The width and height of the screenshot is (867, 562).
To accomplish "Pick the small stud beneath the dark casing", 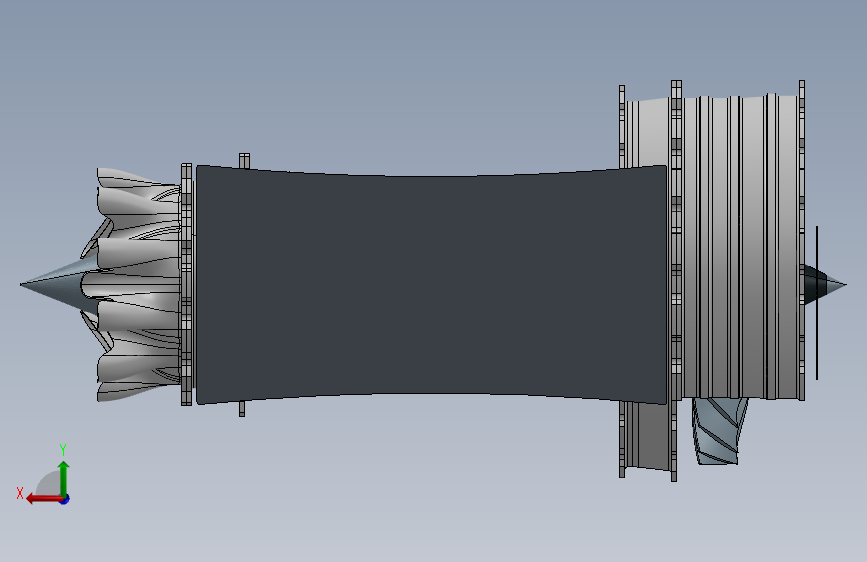I will coord(242,409).
